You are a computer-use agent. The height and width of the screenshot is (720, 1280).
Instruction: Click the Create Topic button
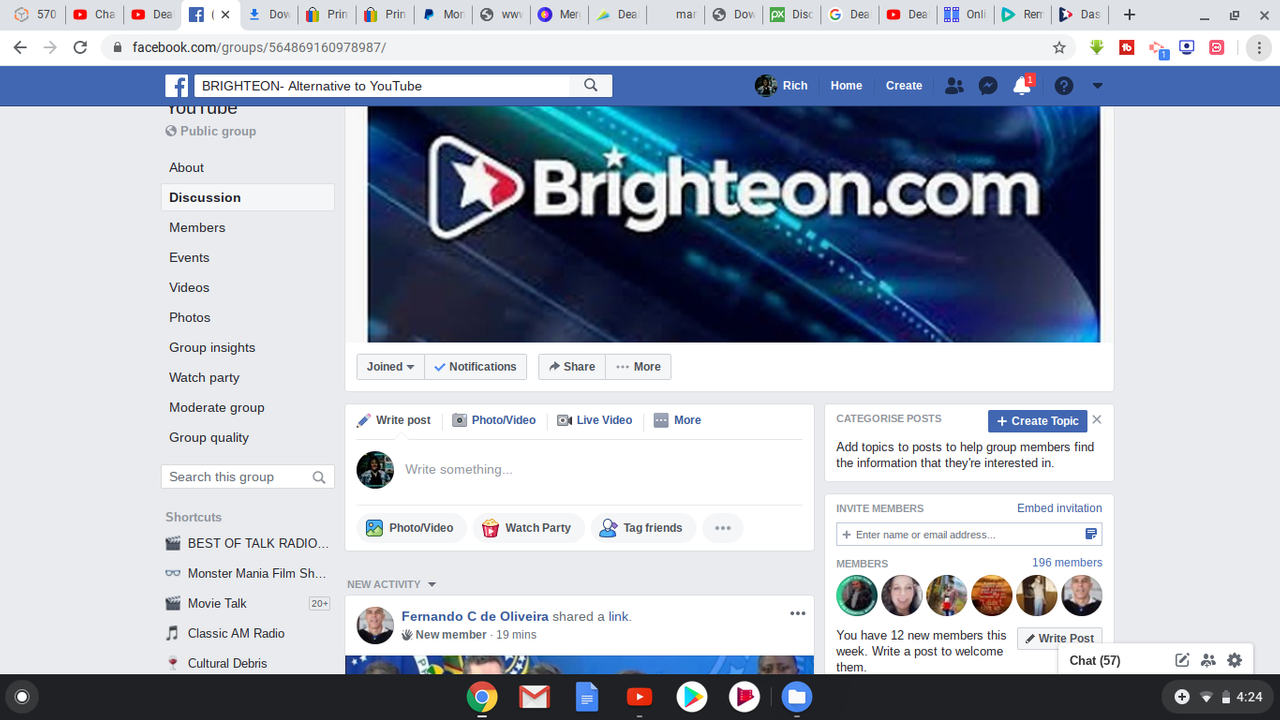pos(1037,421)
